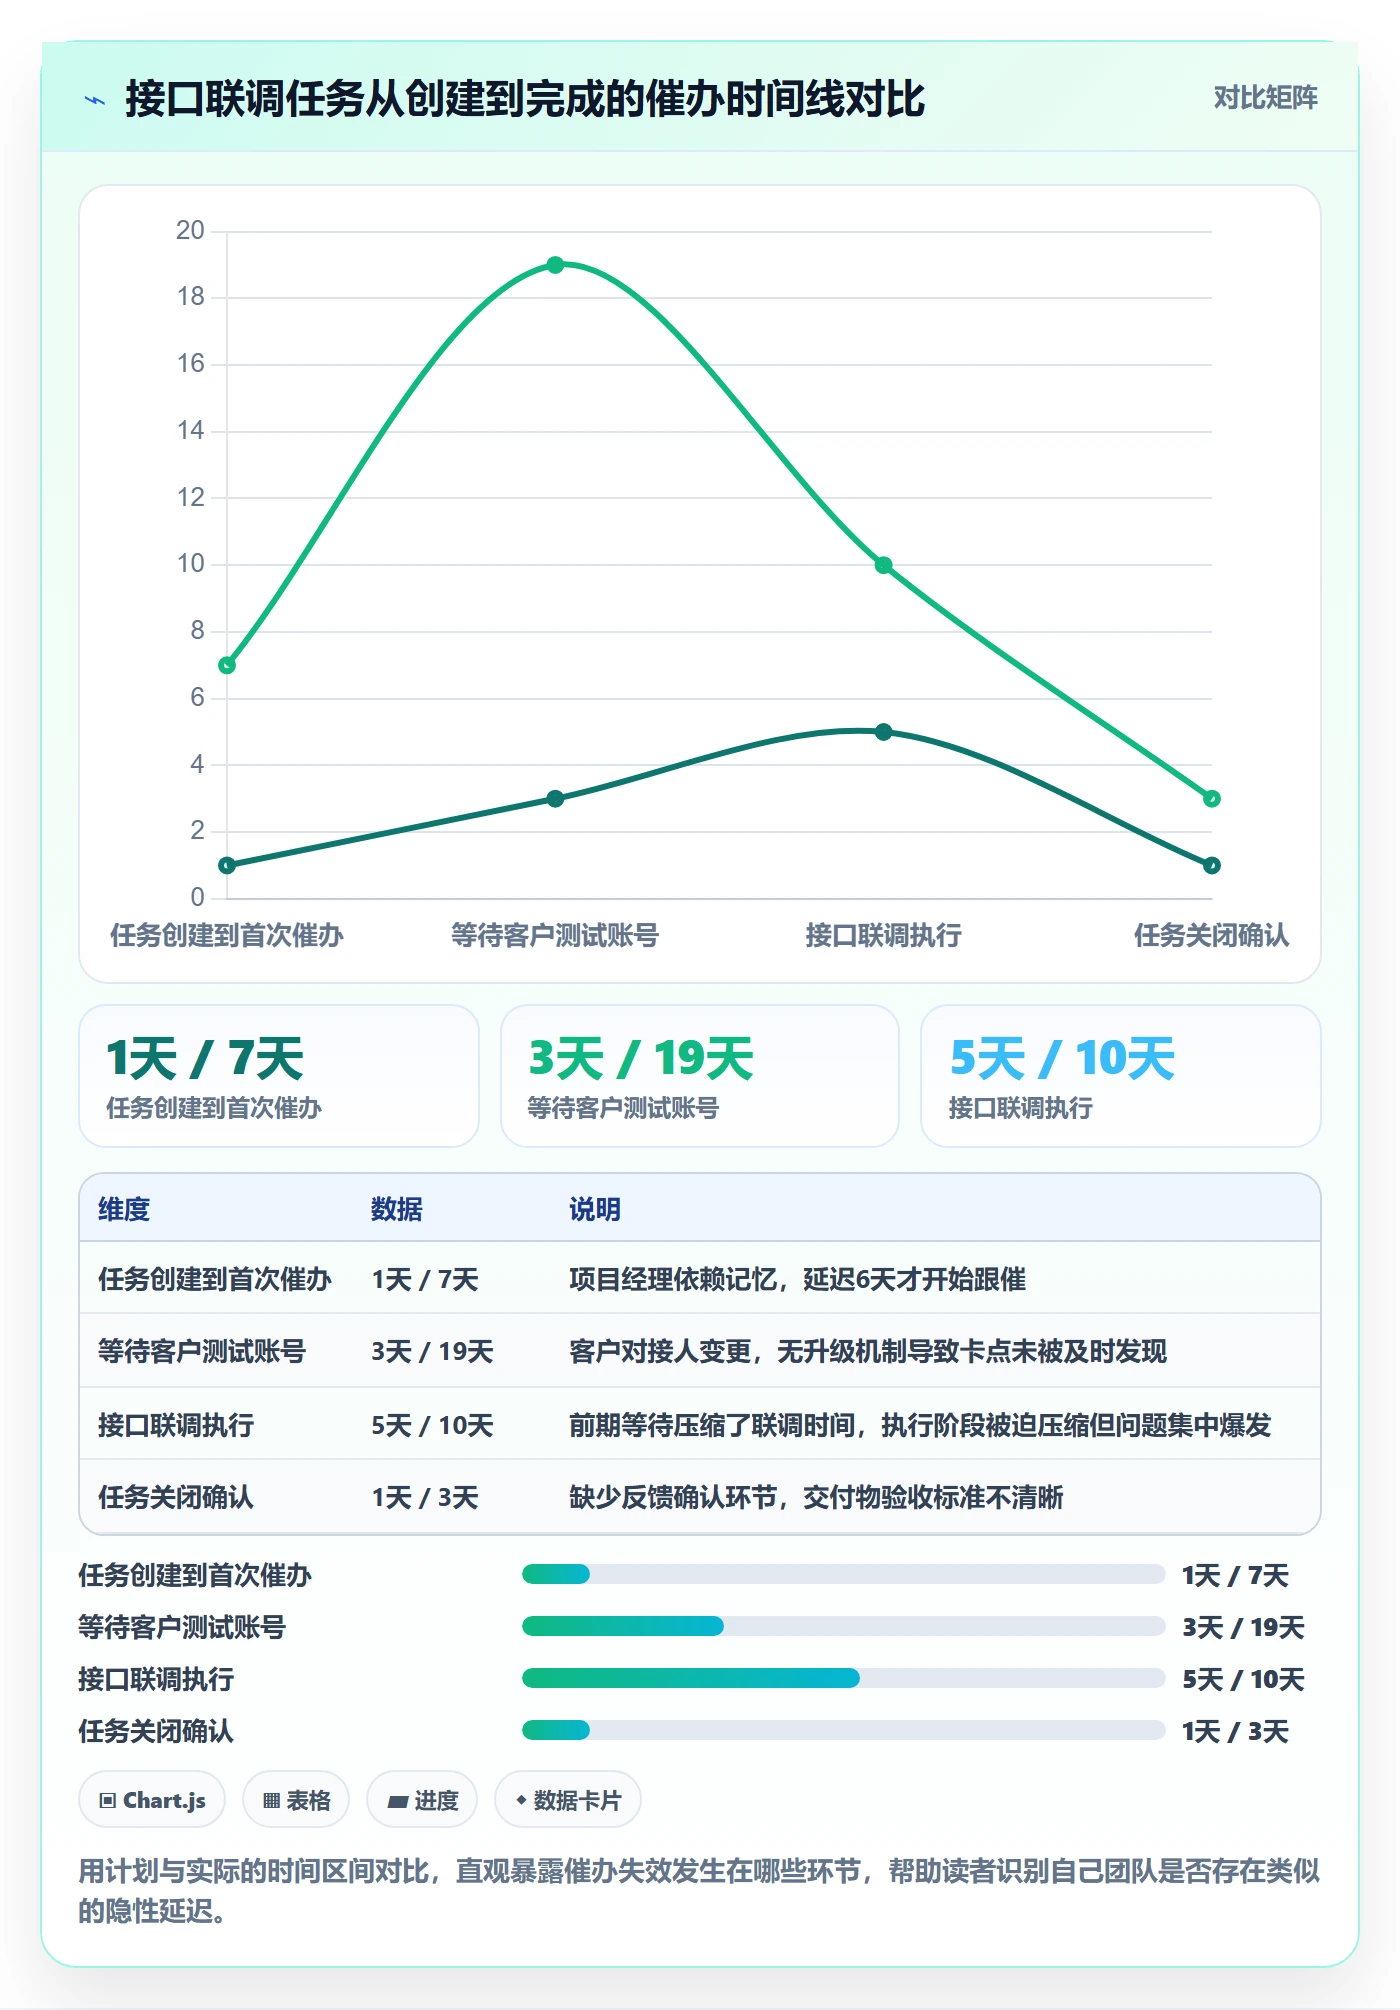
Task: Click the 3天 / 19天 summary card
Action: pyautogui.click(x=700, y=1076)
